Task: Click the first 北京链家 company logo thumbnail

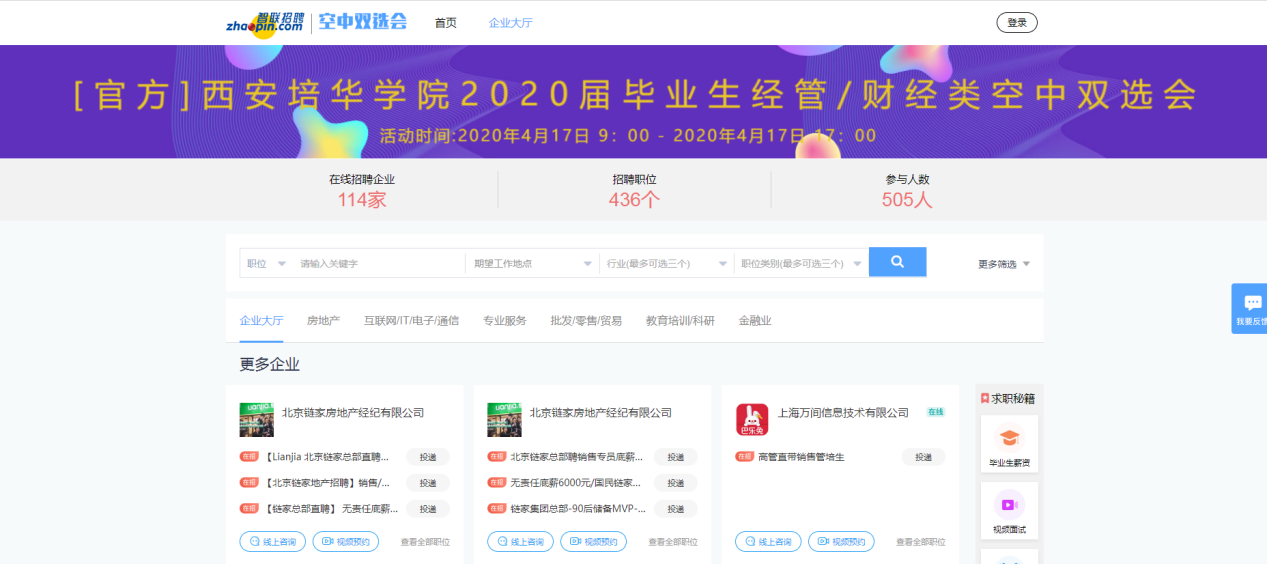Action: point(256,420)
